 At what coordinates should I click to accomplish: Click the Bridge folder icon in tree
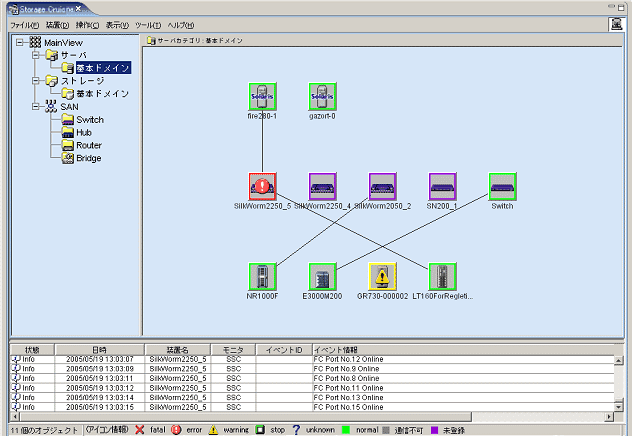point(68,158)
